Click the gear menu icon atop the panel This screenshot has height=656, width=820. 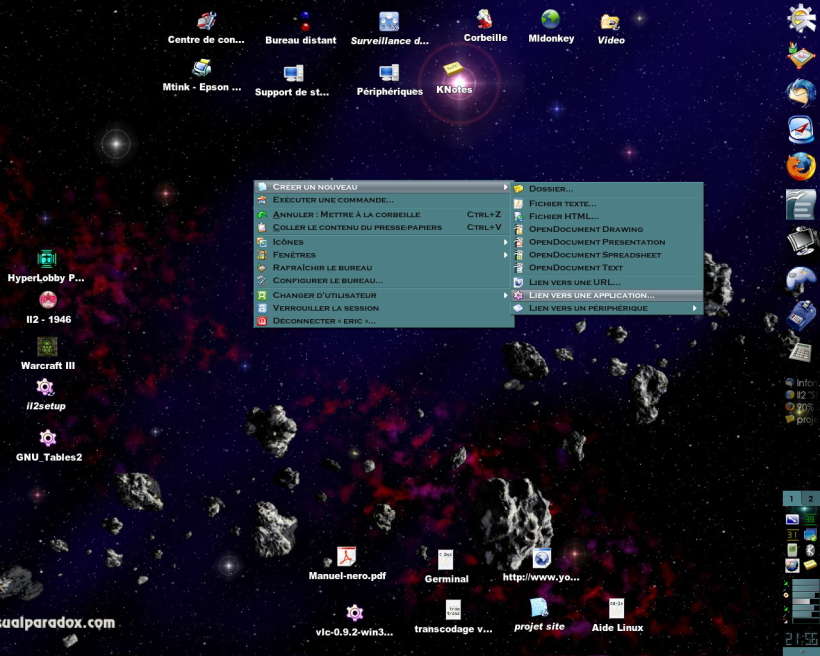[x=801, y=18]
